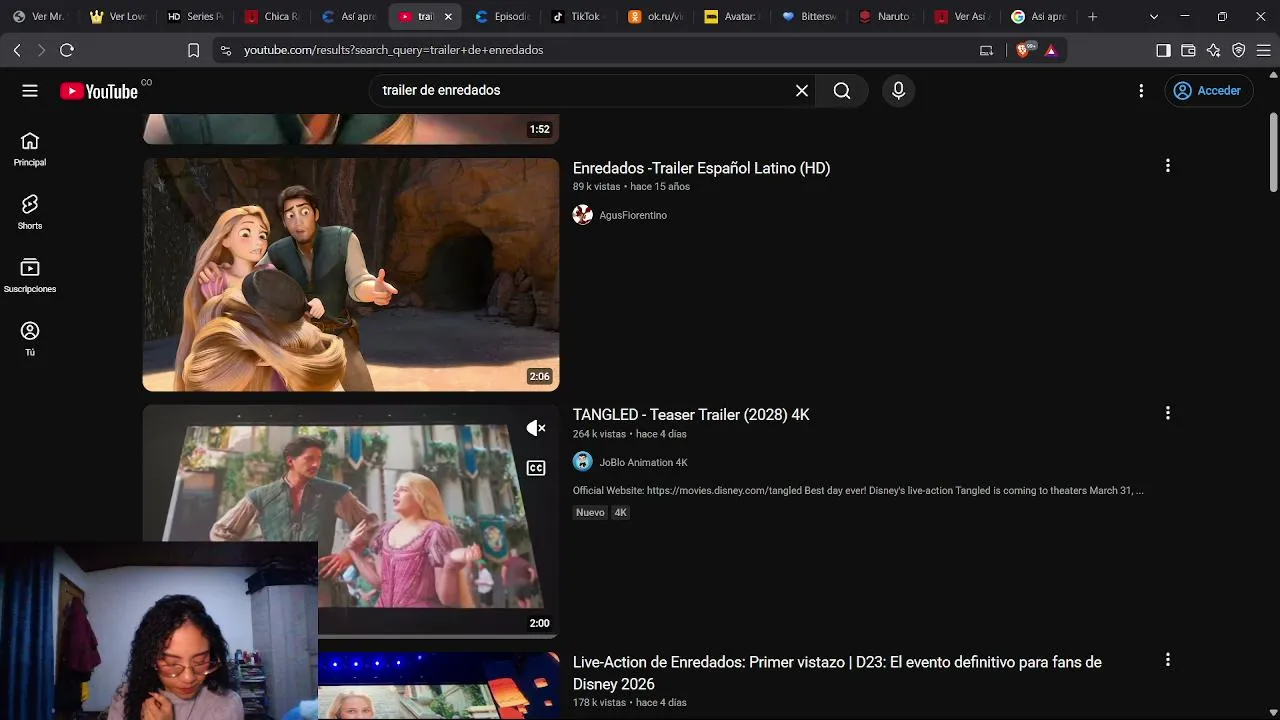The image size is (1280, 720).
Task: Start voice search with the microphone
Action: 898,91
